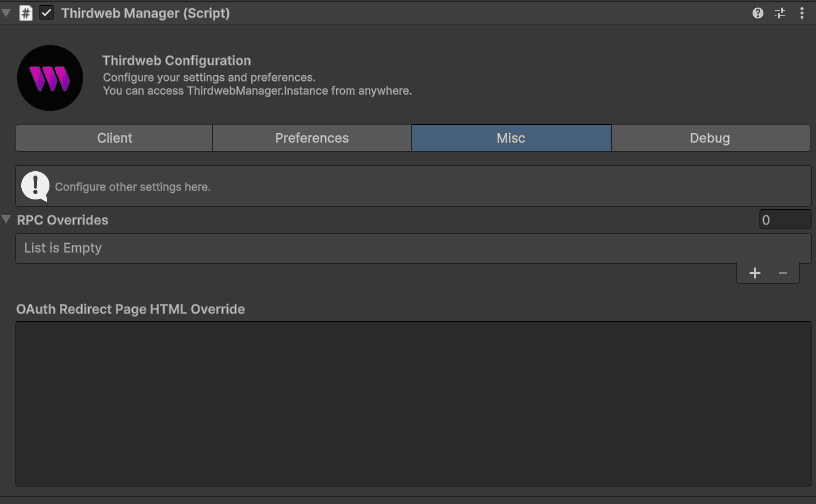Select the Misc tab

511,138
